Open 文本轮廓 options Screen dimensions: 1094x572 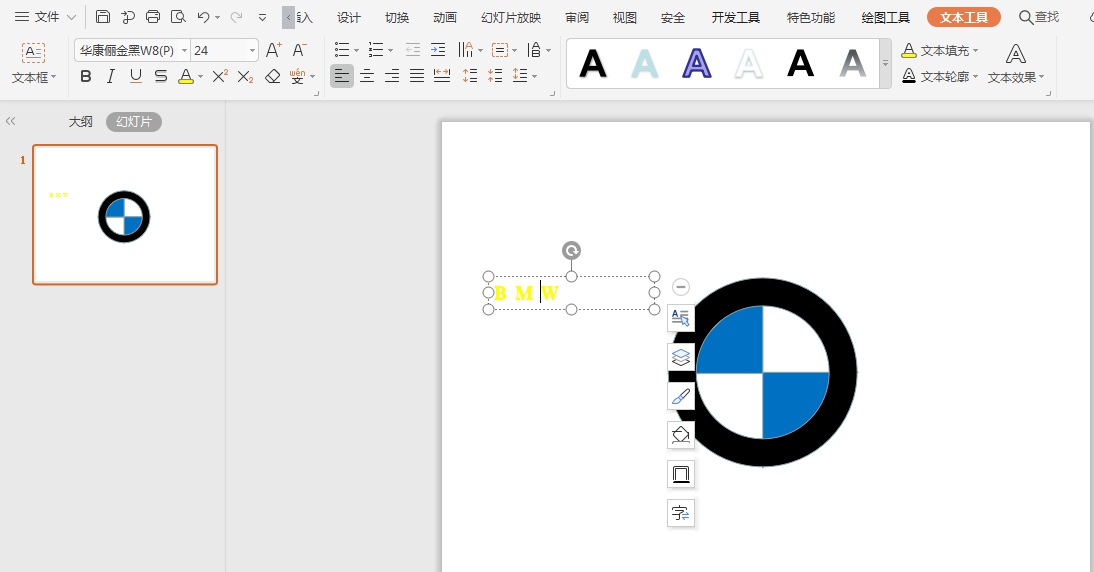[x=939, y=76]
